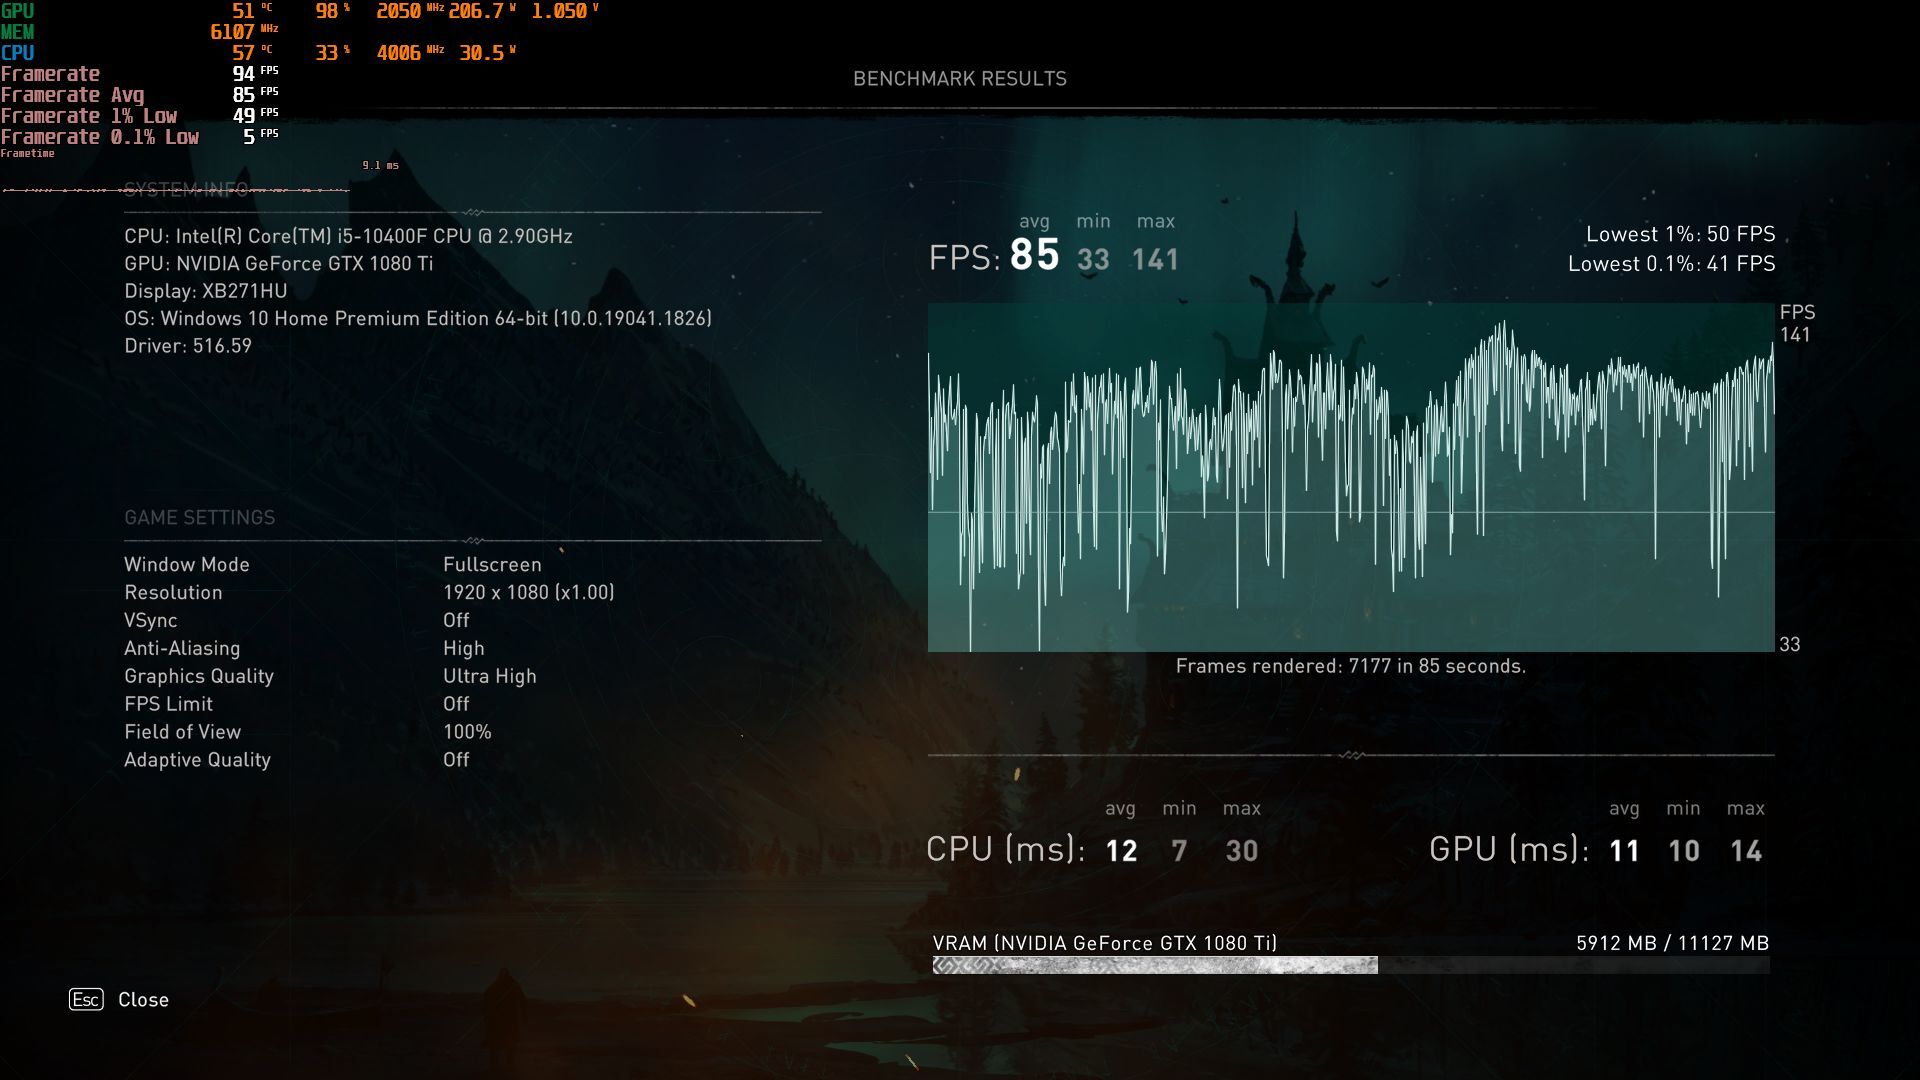Click the Lowest 0.1%: 41 FPS text

[1671, 264]
